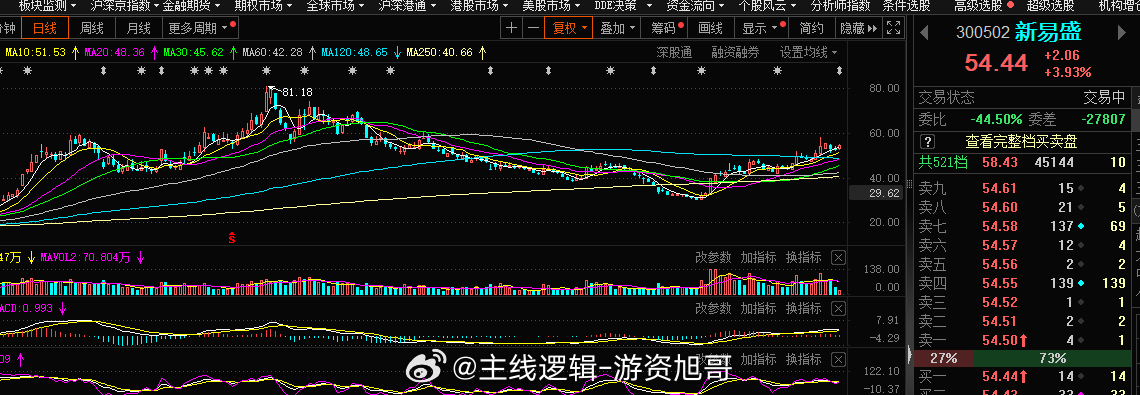1140x395 pixels.
Task: Open 沪深京指数 menu
Action: (123, 6)
